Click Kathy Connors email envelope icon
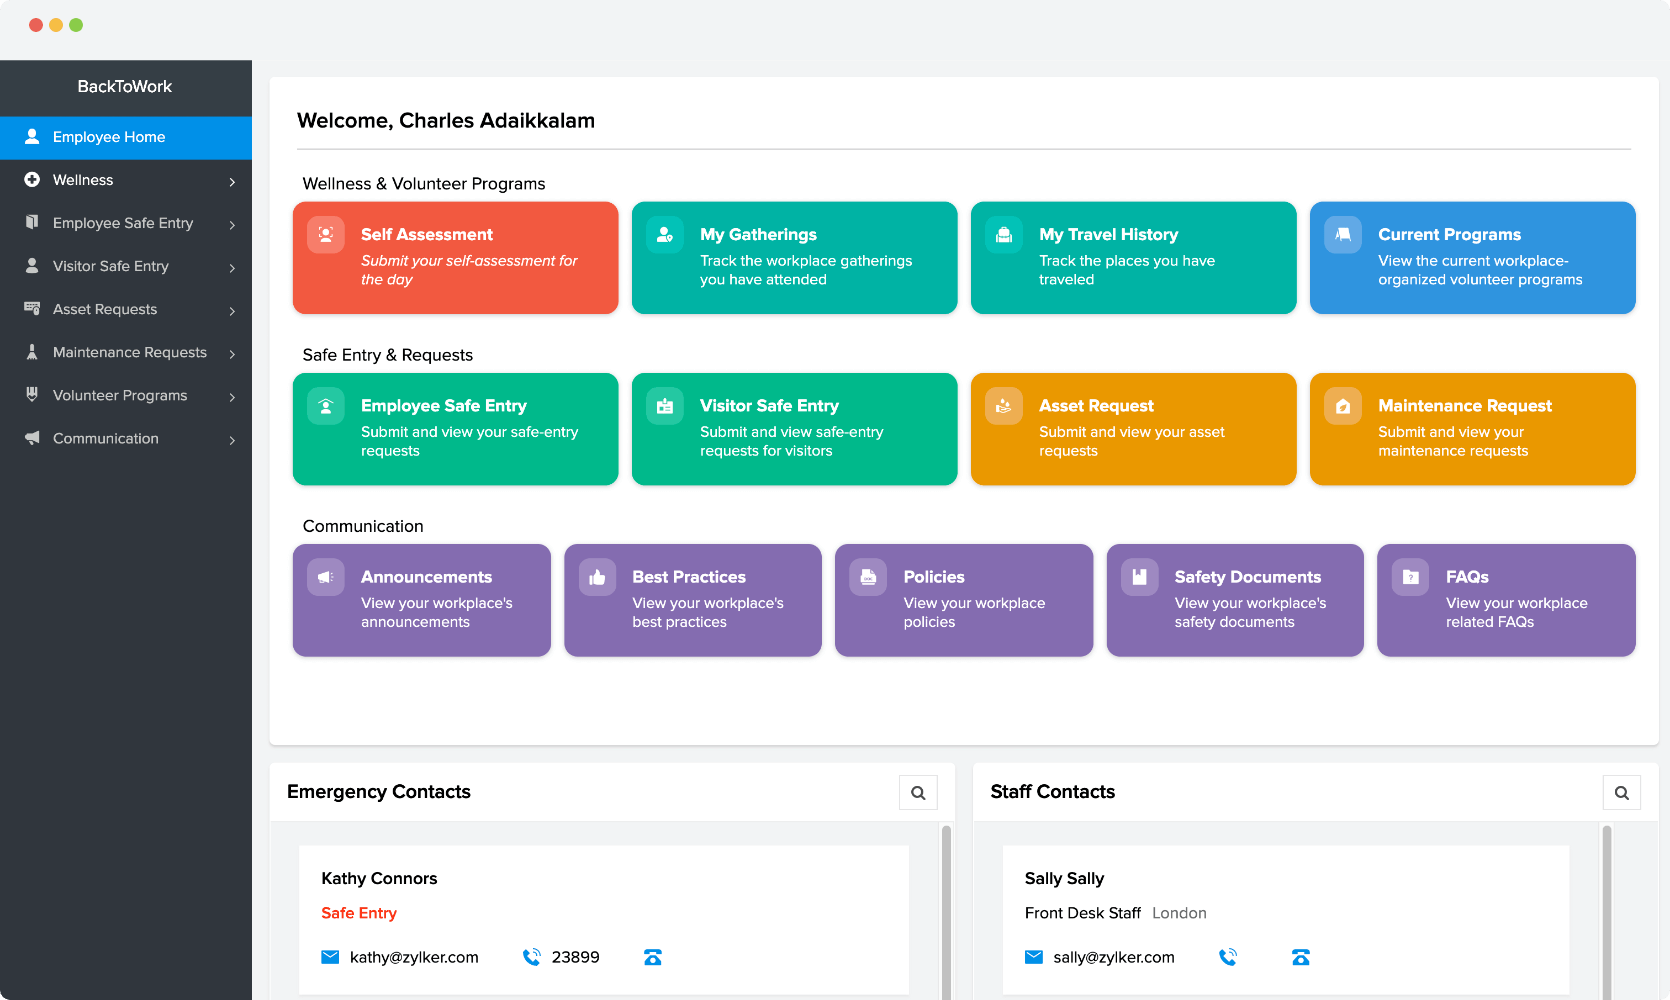1670x1000 pixels. point(330,957)
